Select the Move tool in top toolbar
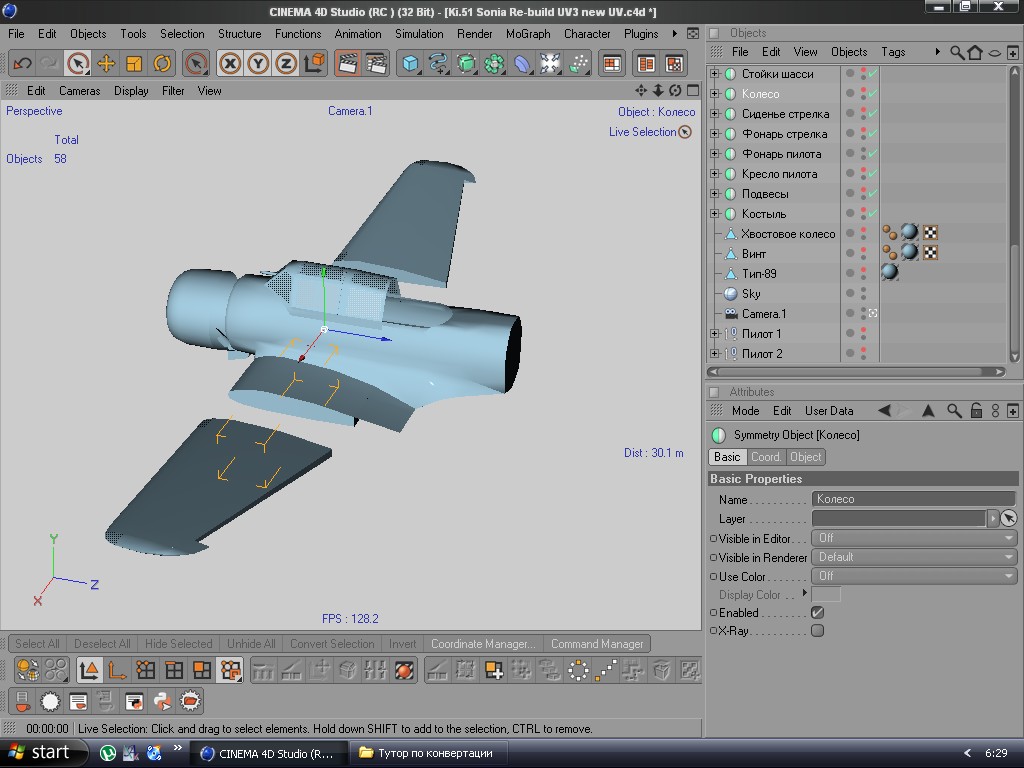Image resolution: width=1024 pixels, height=768 pixels. 106,64
